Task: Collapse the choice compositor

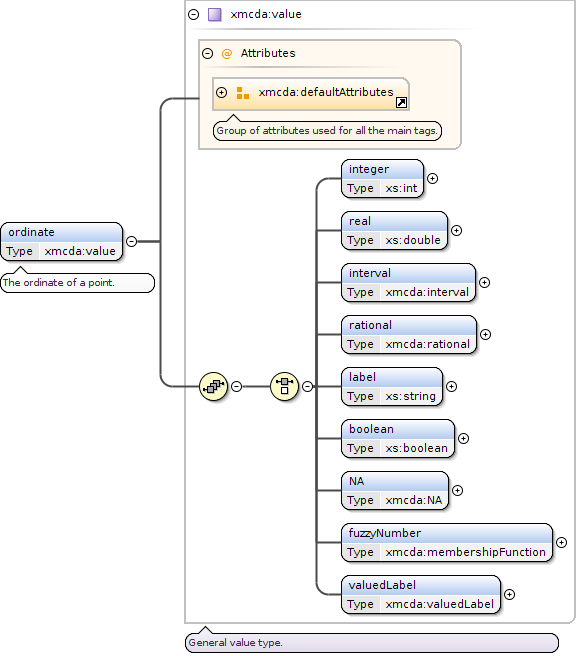Action: (308, 386)
